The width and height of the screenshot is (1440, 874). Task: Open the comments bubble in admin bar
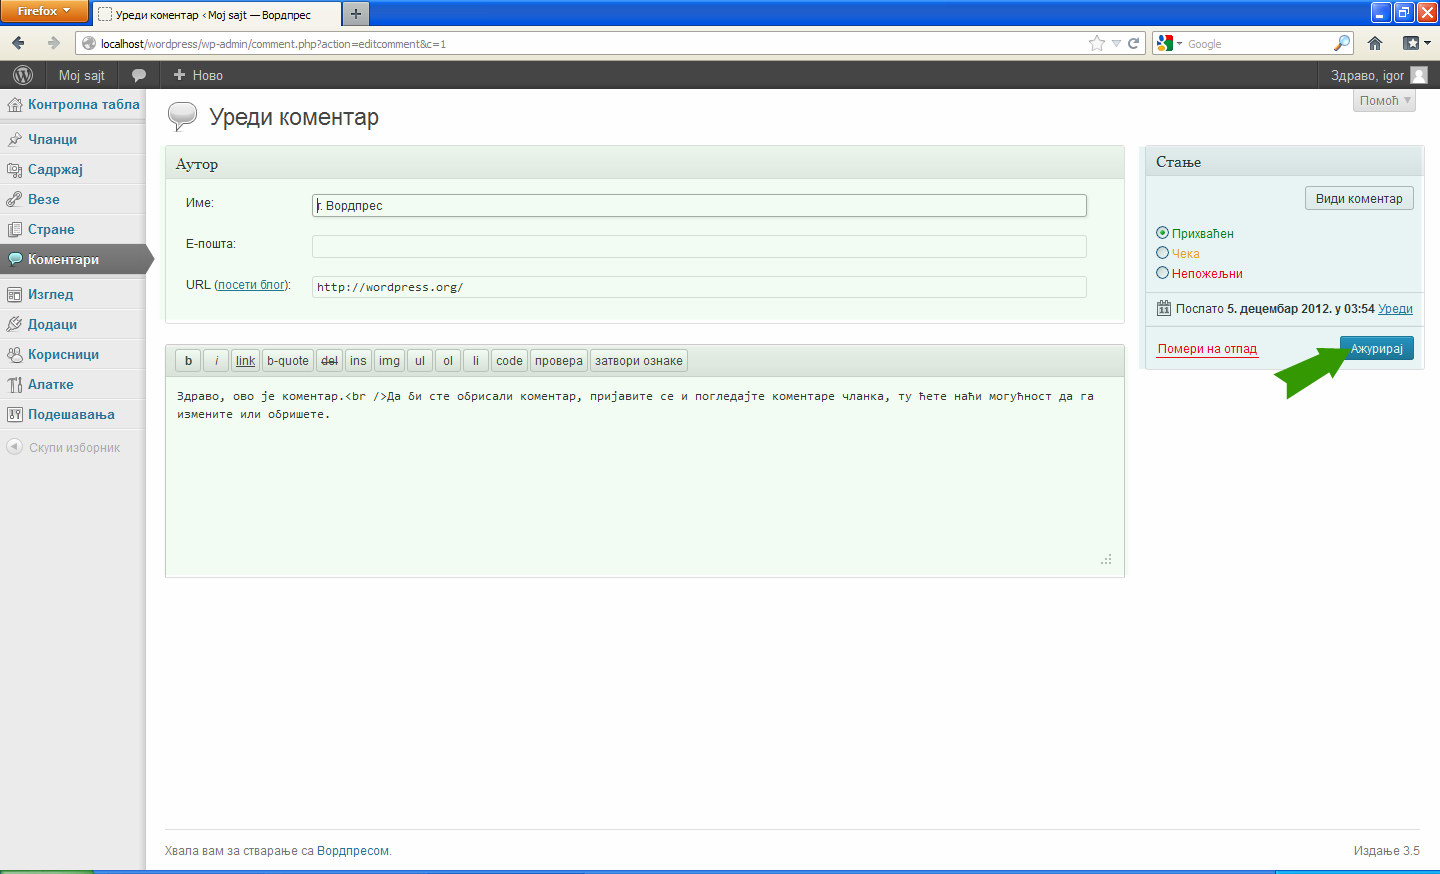click(x=139, y=75)
